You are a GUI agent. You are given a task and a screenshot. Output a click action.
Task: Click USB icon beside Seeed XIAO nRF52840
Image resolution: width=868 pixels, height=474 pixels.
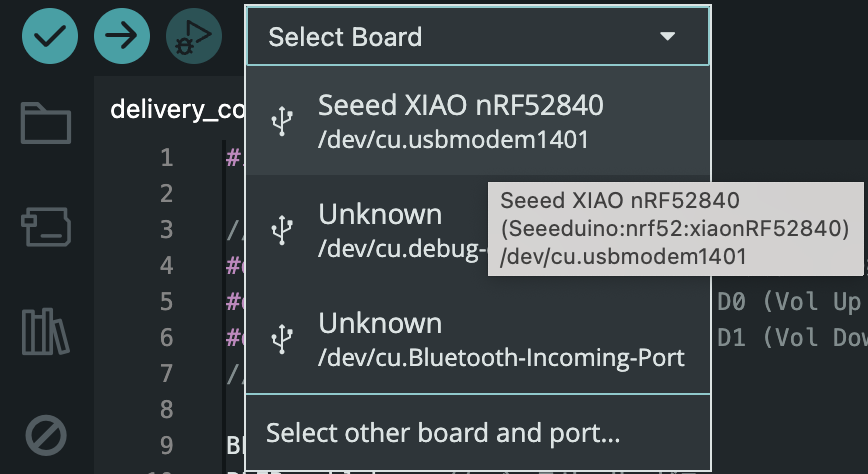[x=283, y=120]
